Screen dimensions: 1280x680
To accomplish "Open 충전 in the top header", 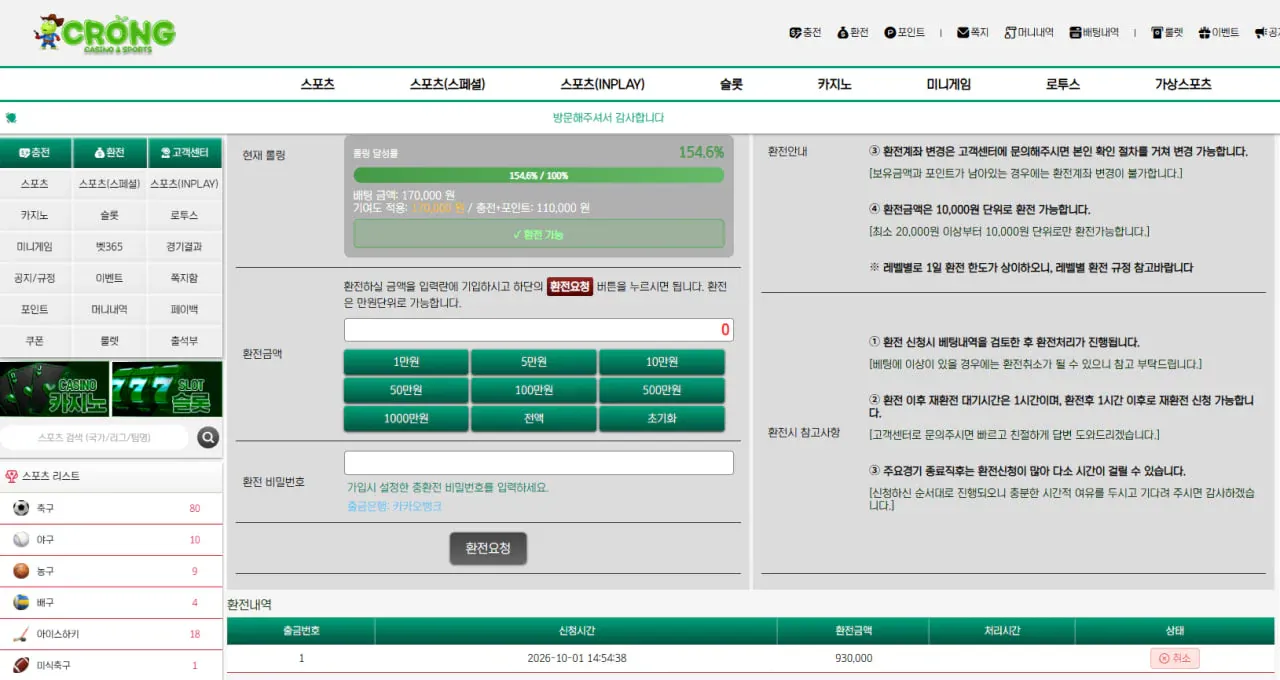I will coord(805,32).
